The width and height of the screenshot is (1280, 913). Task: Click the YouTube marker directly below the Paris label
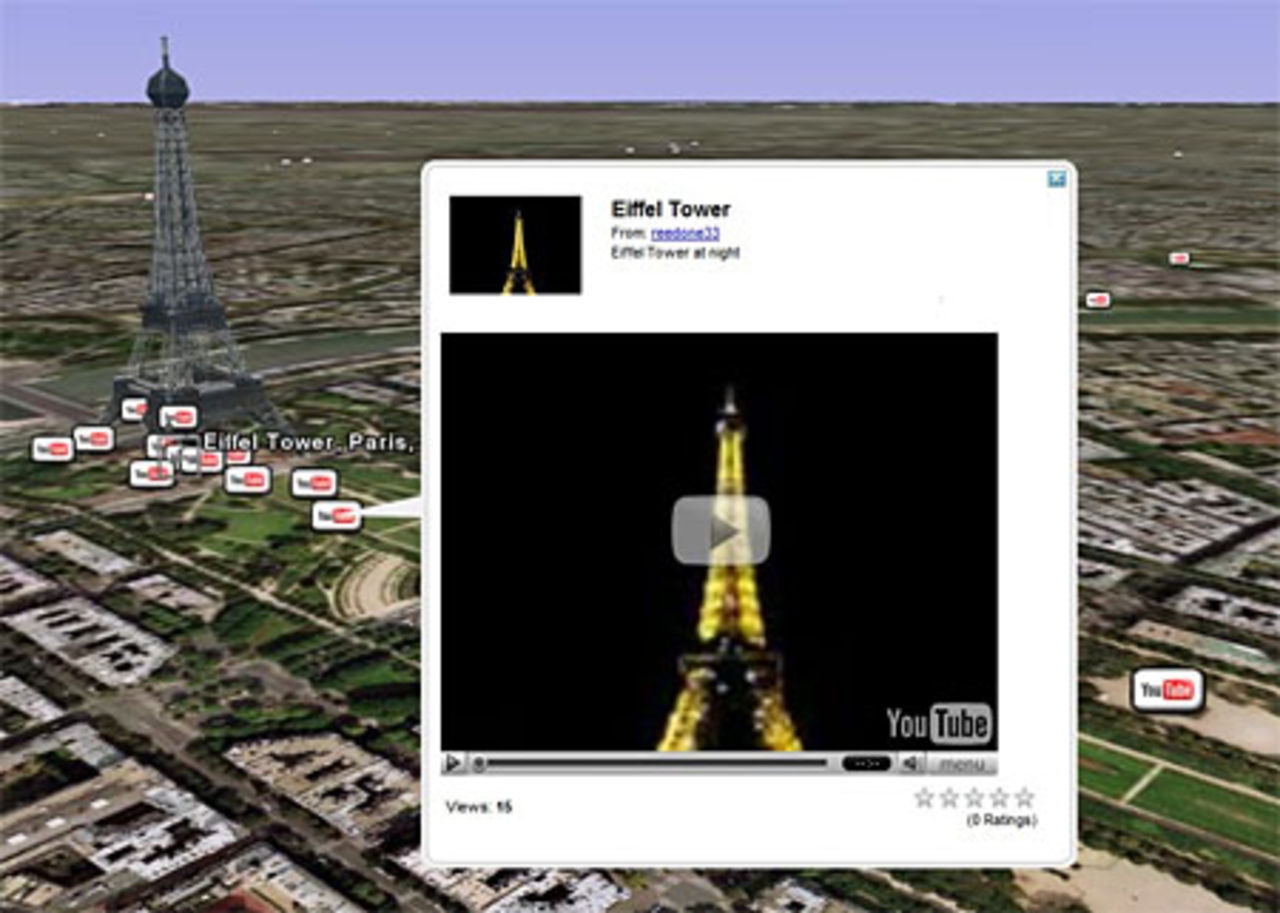pos(249,481)
